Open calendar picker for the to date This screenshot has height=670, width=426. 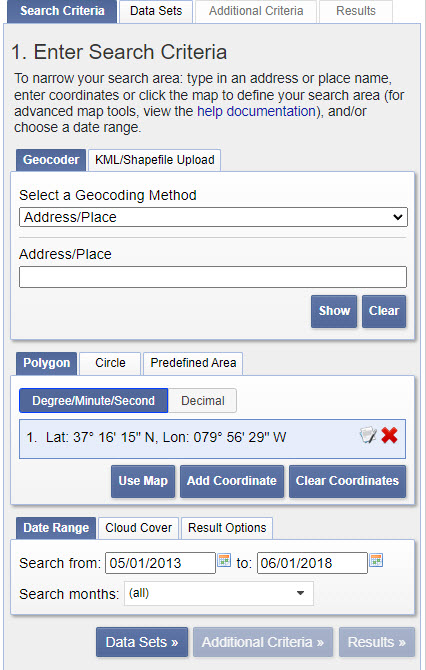(376, 560)
